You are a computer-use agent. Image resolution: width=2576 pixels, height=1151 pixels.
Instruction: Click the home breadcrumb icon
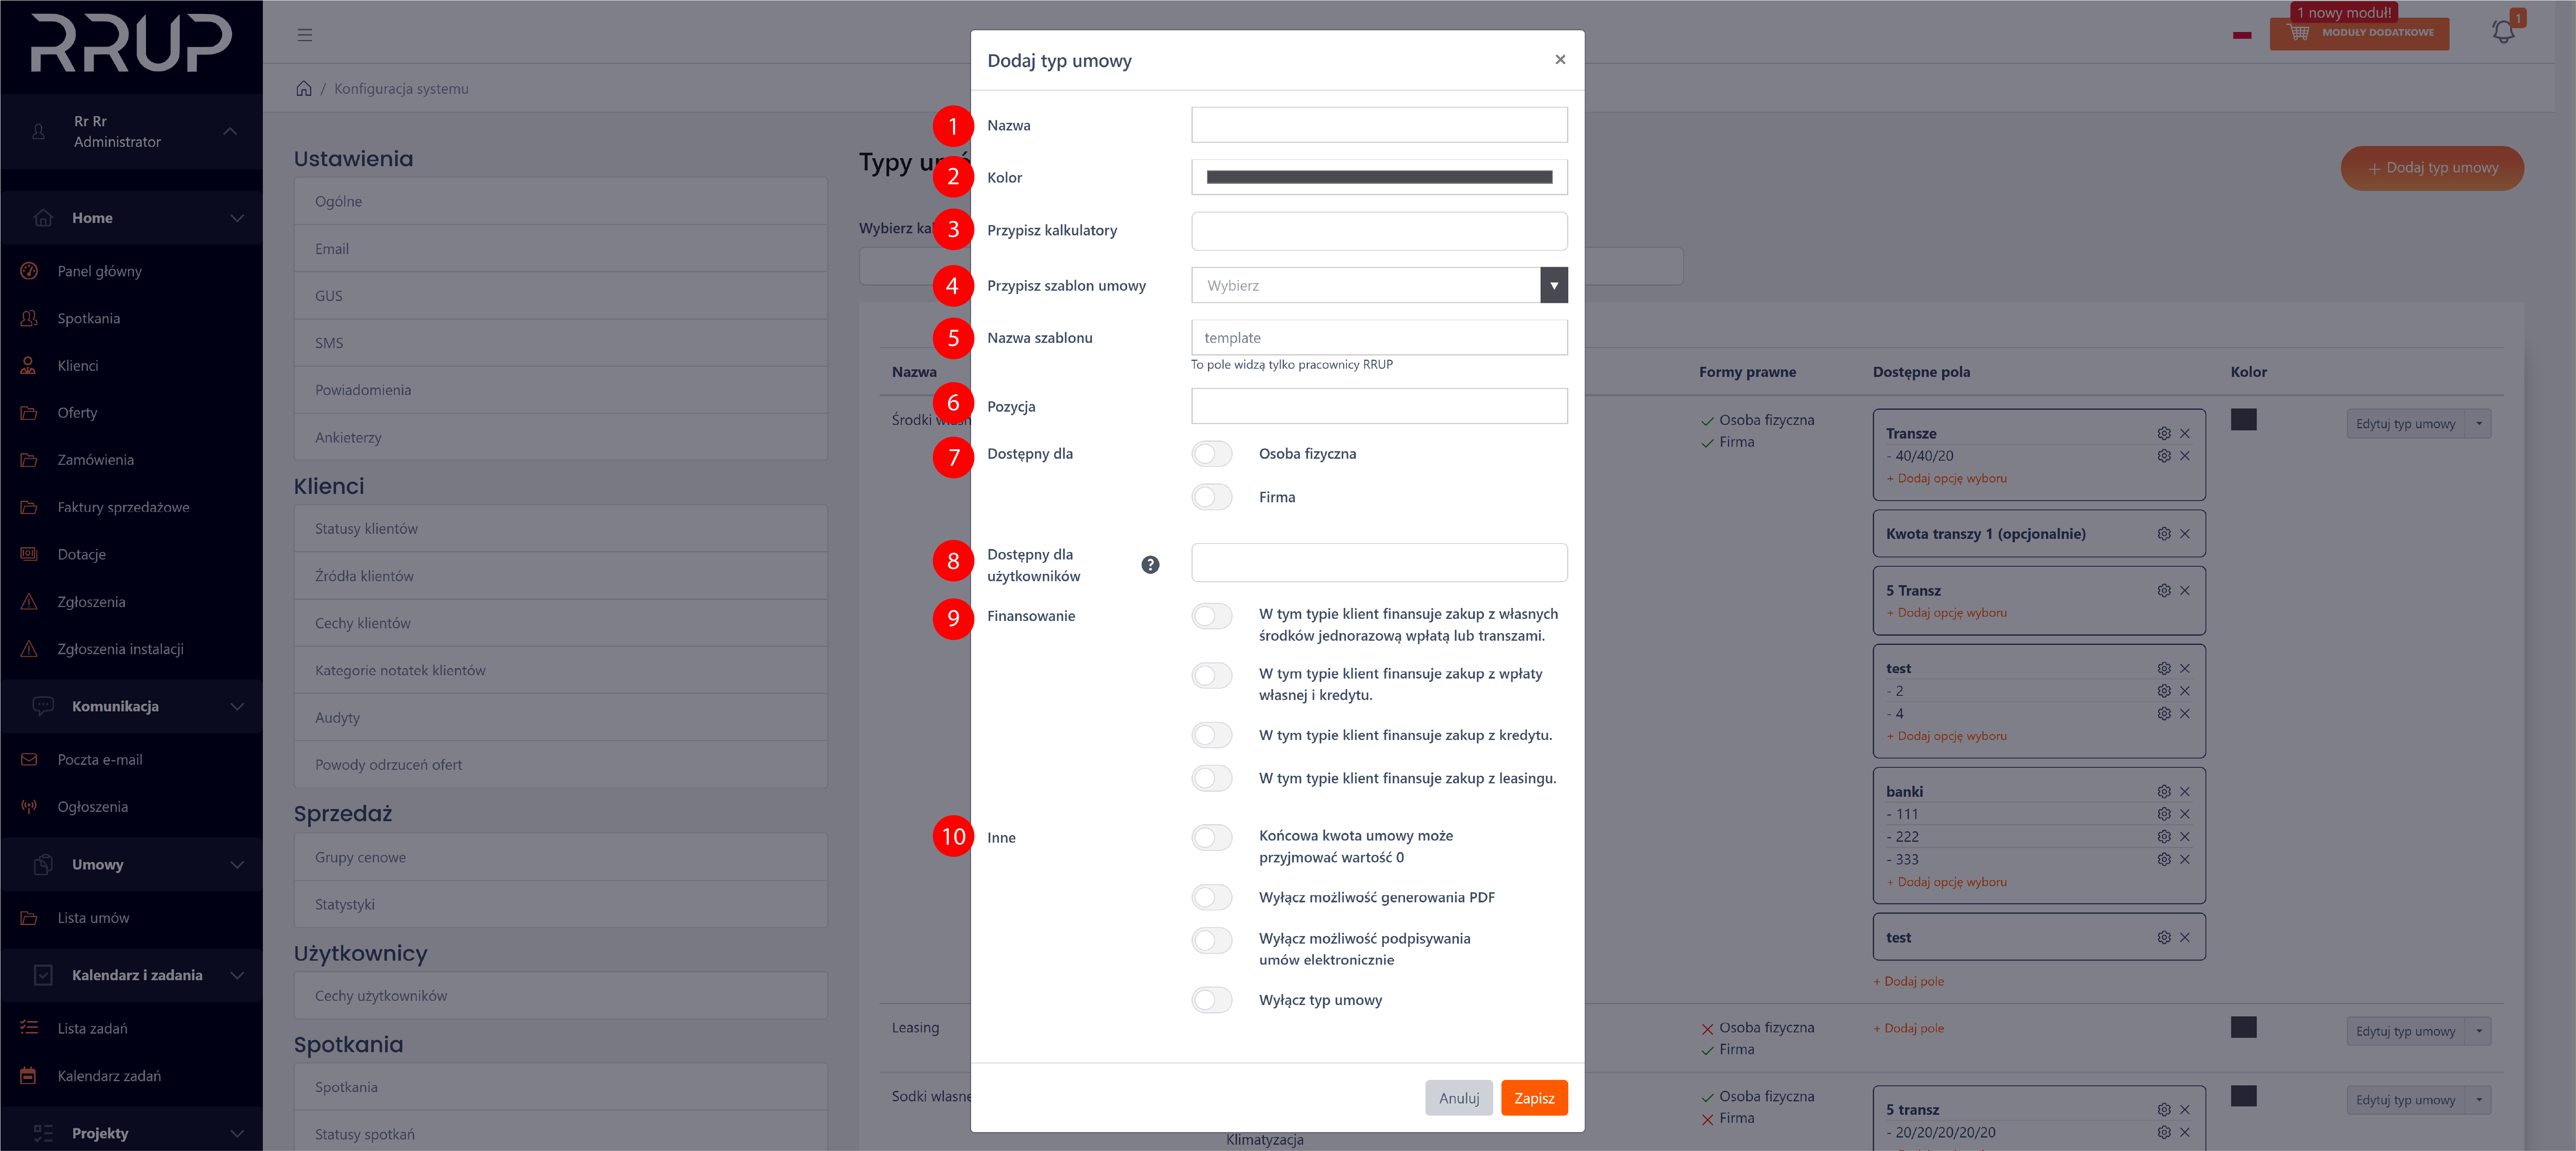tap(304, 88)
